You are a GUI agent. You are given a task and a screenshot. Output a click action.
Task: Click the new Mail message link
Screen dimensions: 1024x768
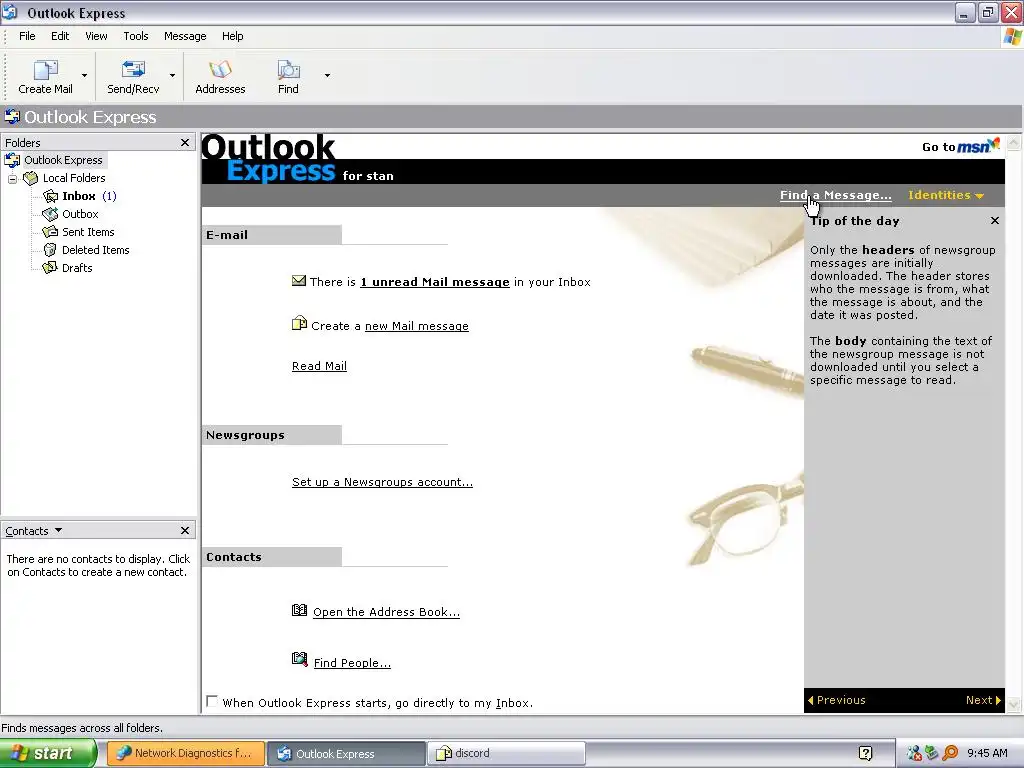pos(417,326)
